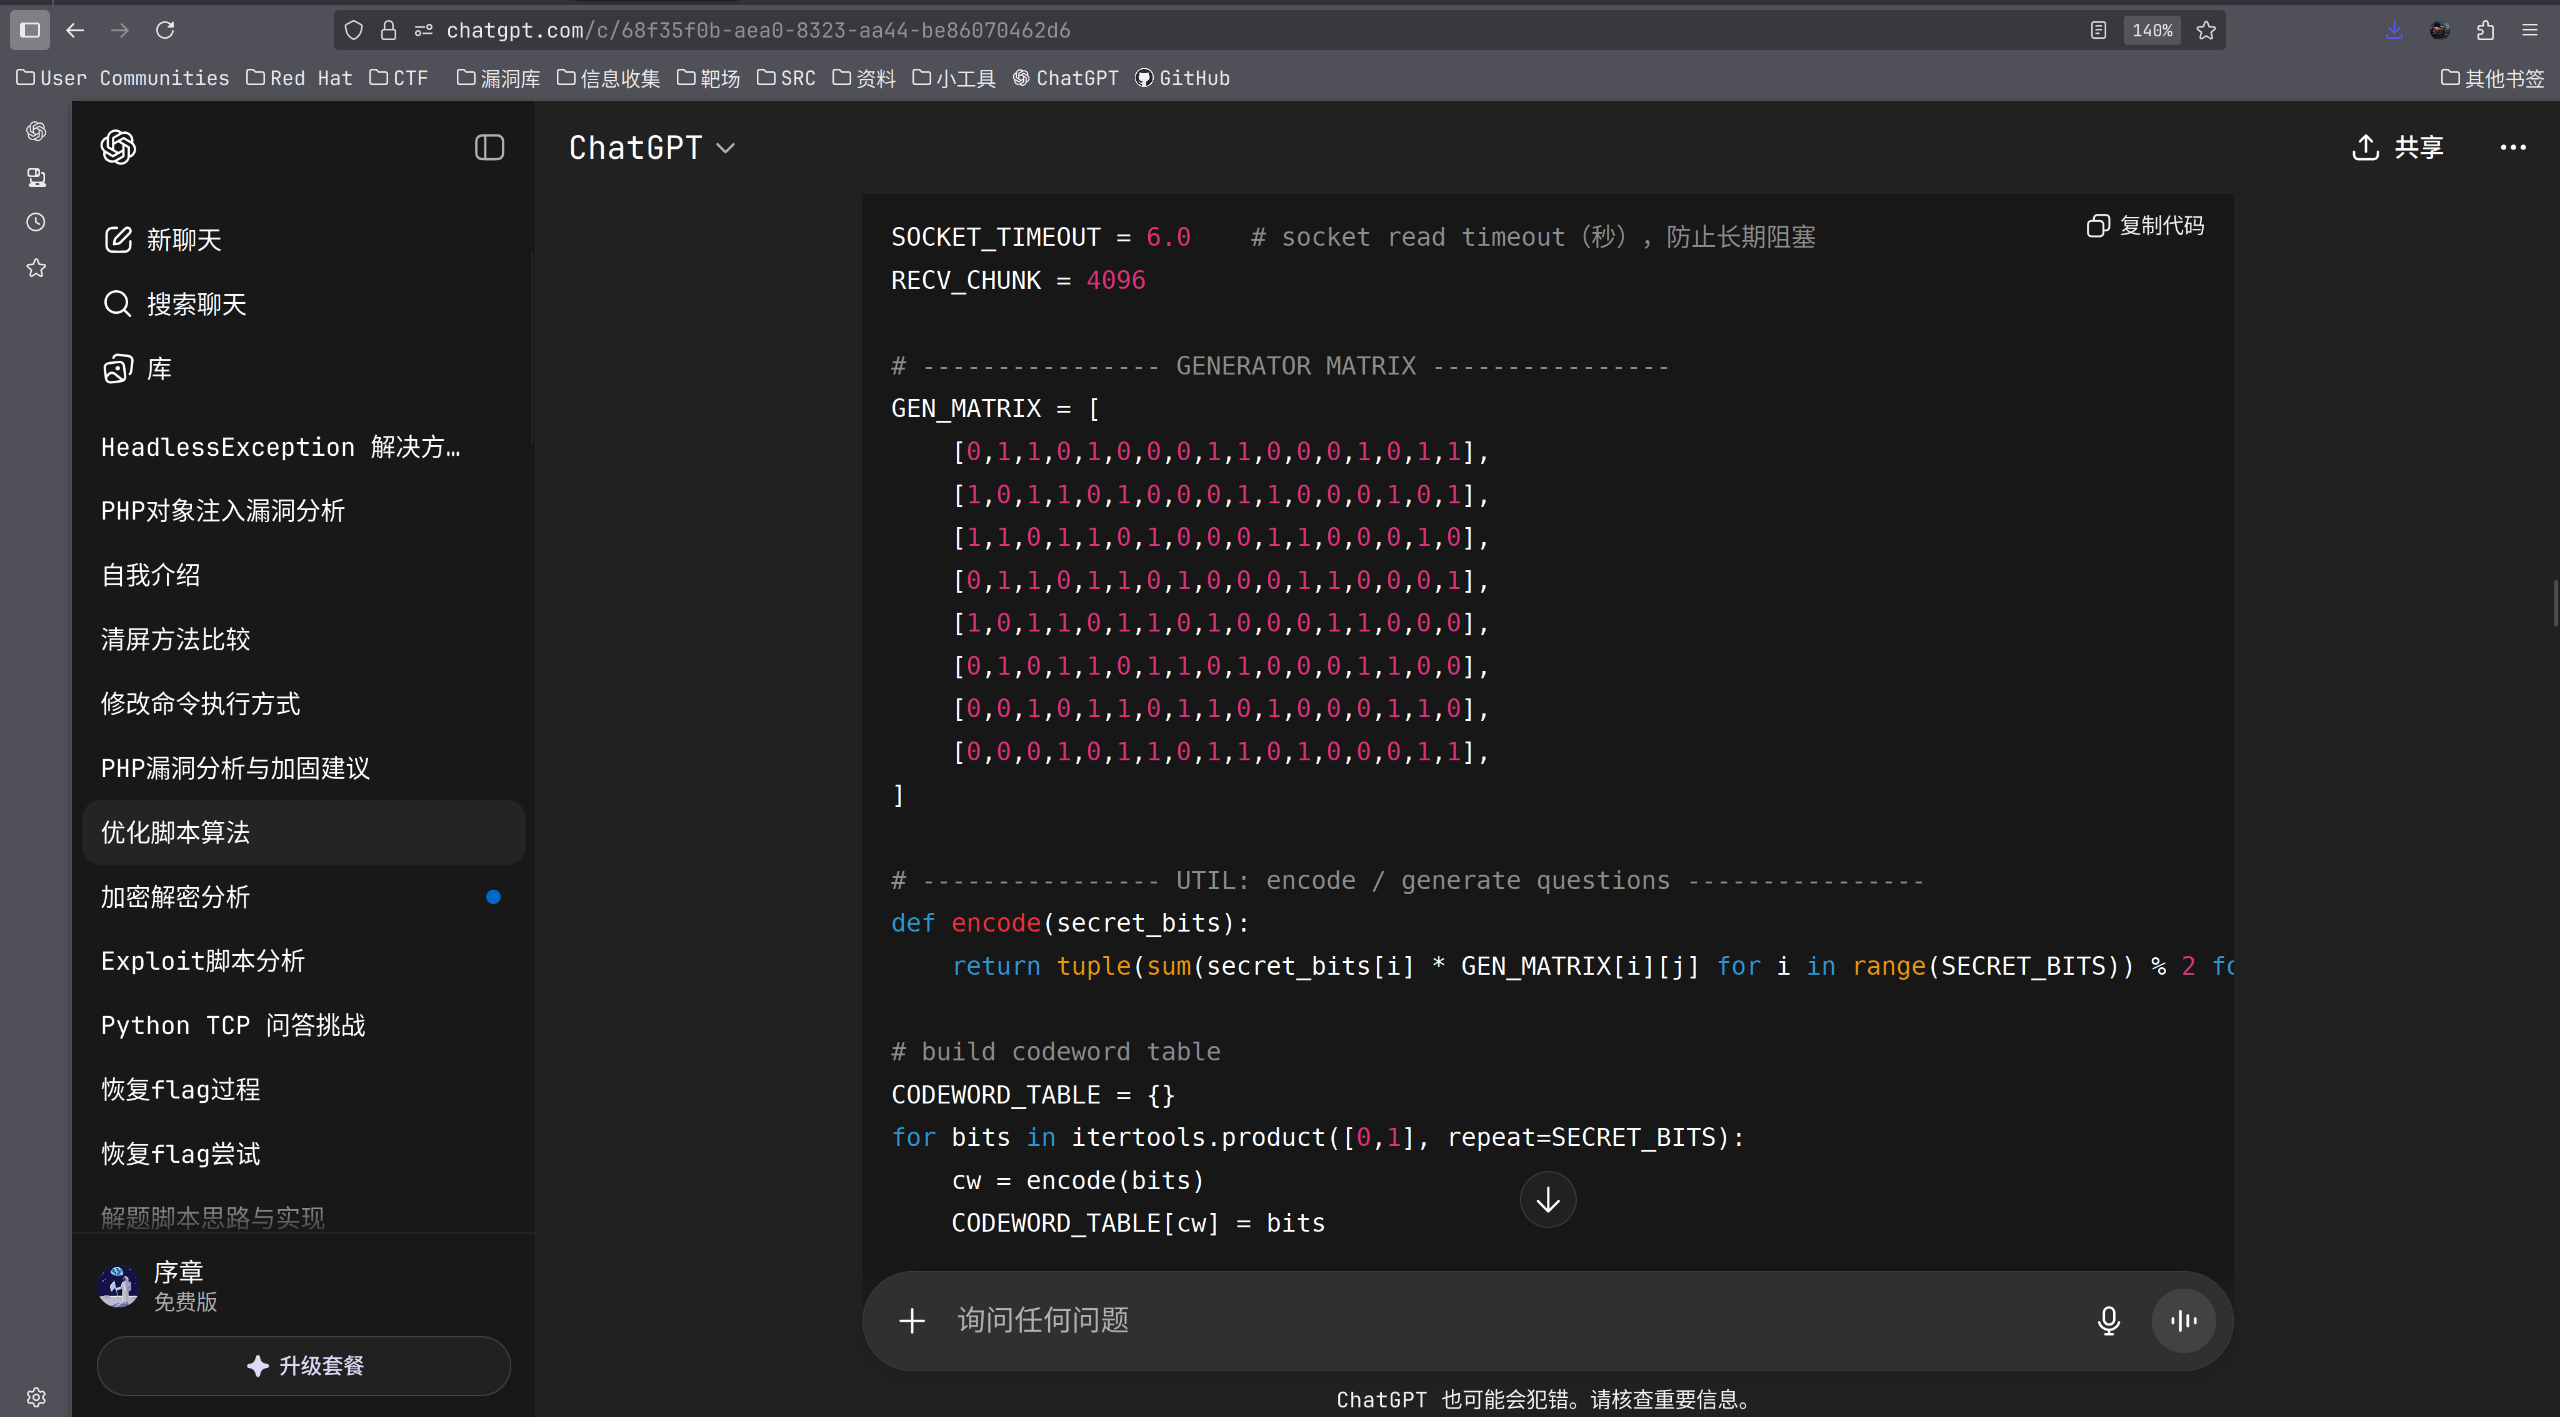Expand the ChatGPT model selector dropdown
The height and width of the screenshot is (1417, 2560).
point(652,148)
